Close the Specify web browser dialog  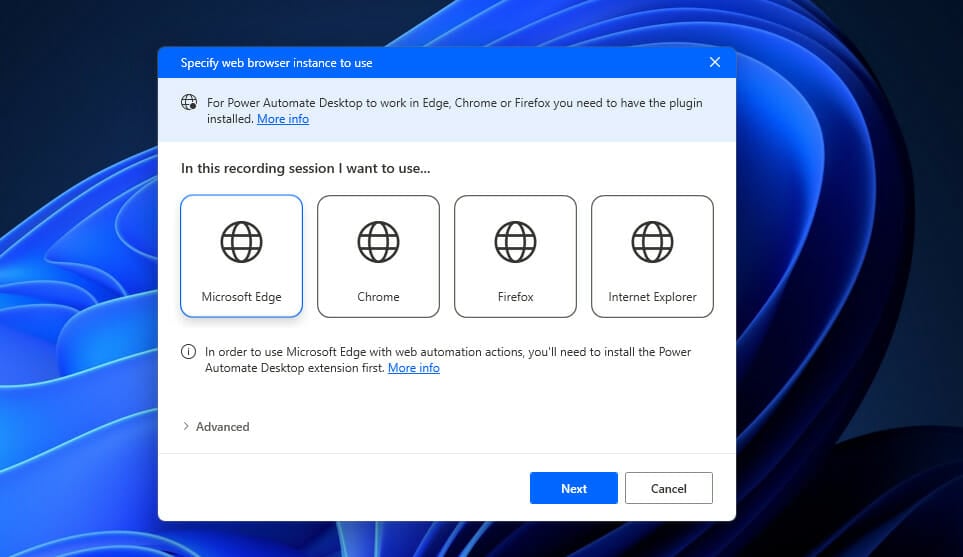point(715,62)
